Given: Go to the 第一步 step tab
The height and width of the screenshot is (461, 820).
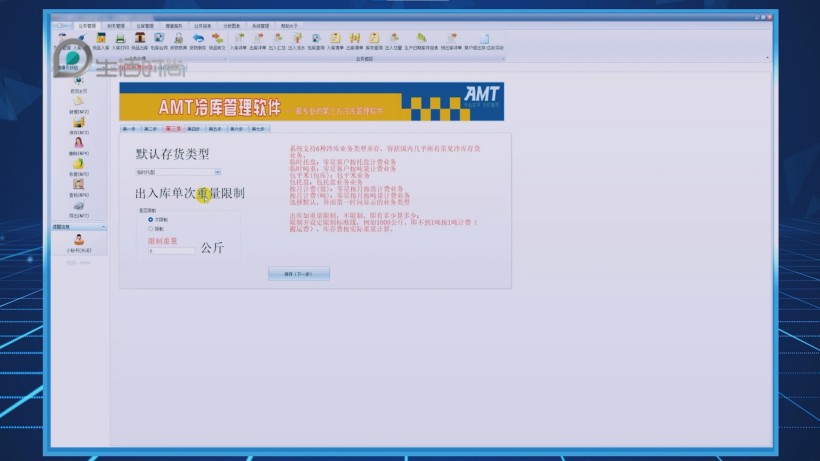Looking at the screenshot, I should (x=129, y=129).
